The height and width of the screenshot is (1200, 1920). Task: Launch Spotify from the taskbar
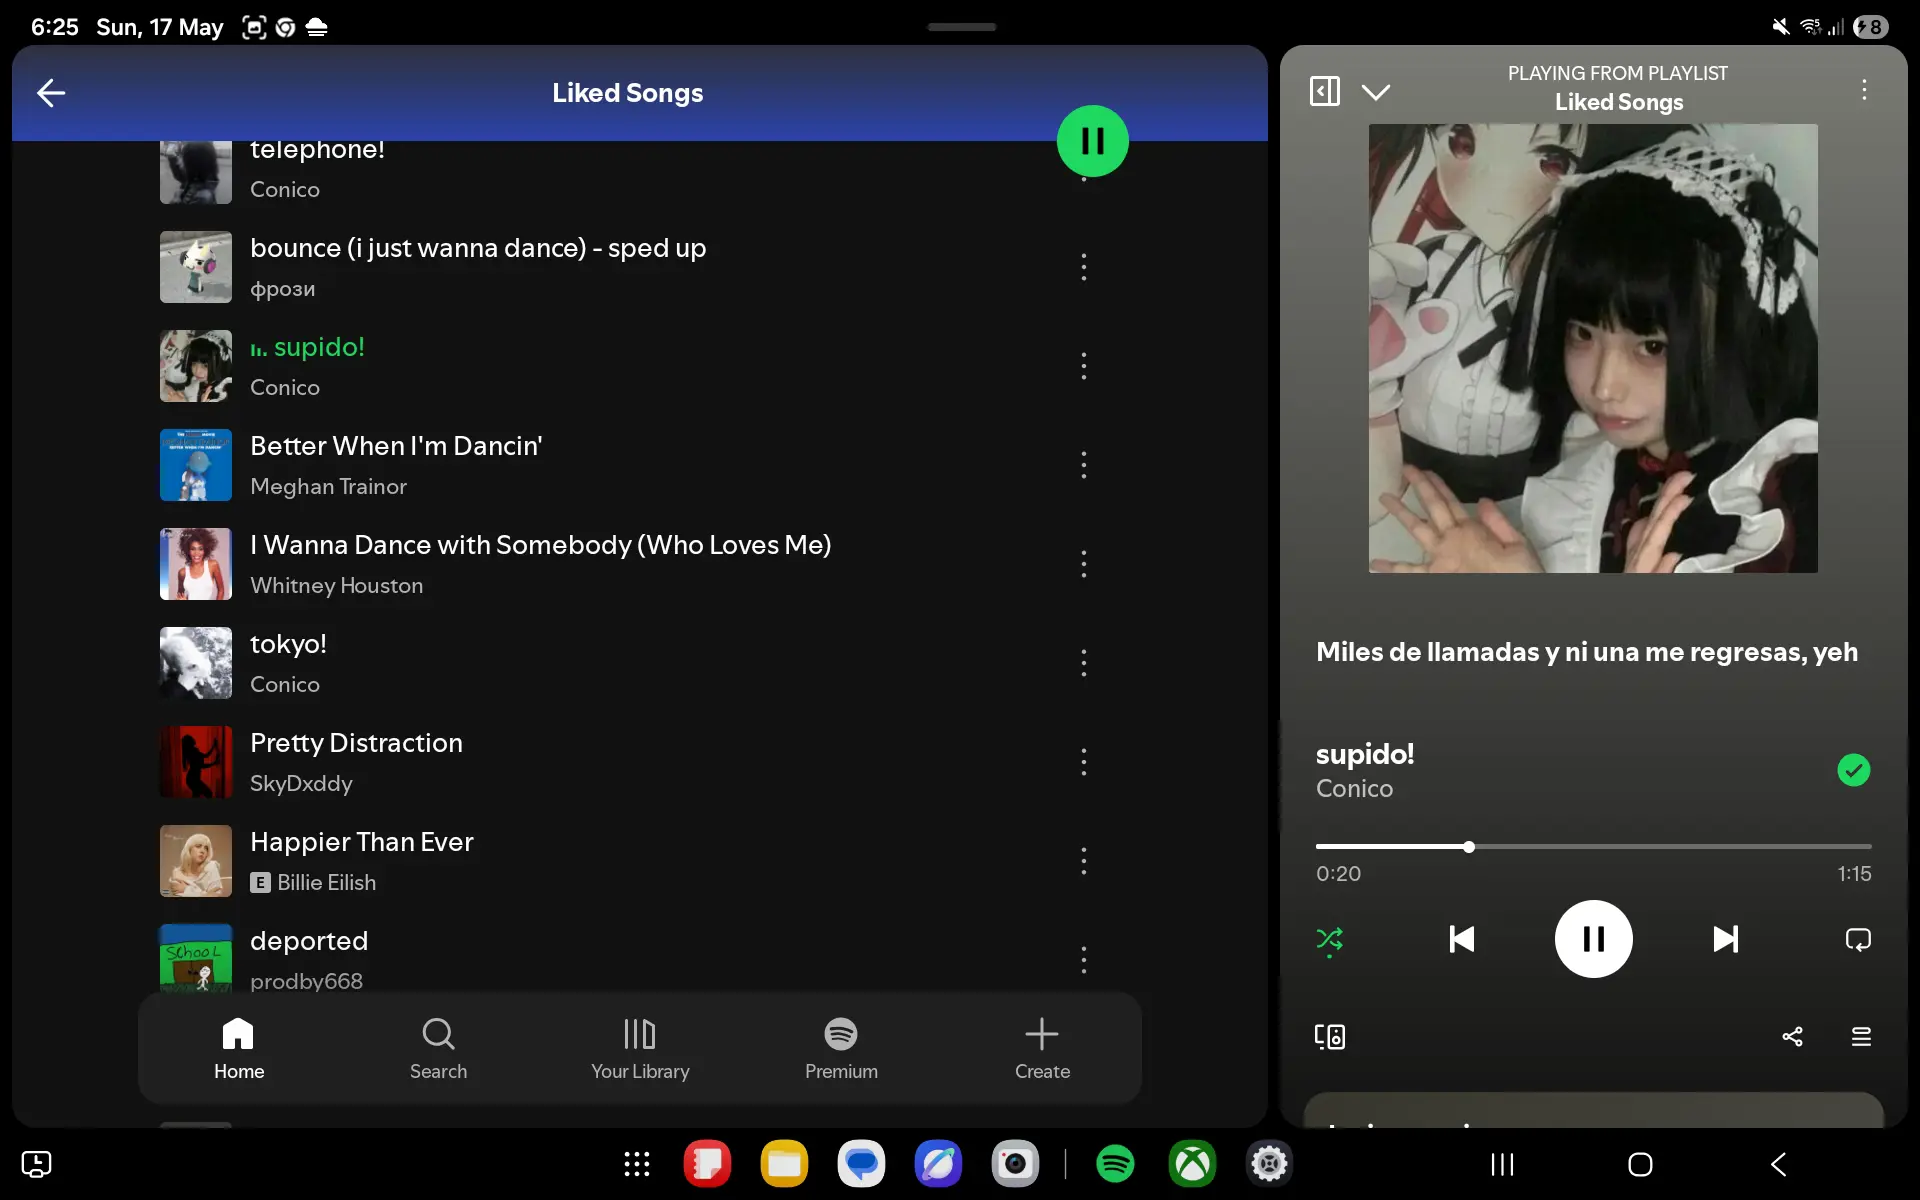pos(1115,1164)
